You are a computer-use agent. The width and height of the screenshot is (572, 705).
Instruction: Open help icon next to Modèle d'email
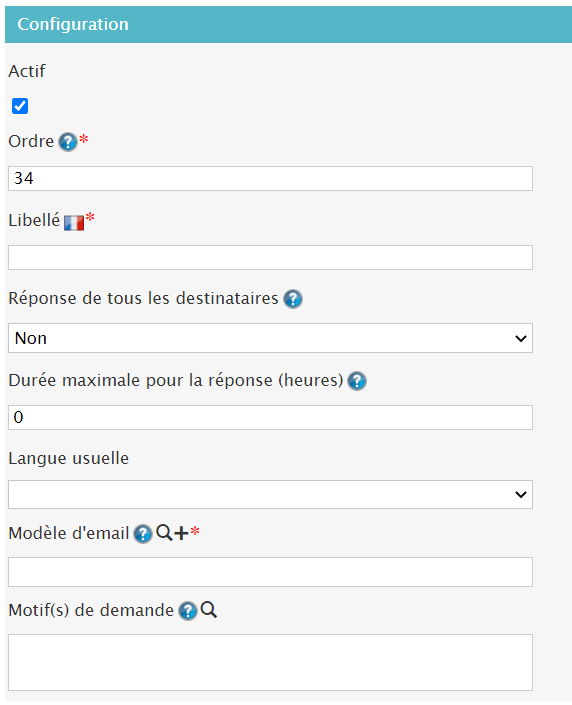[x=143, y=534]
